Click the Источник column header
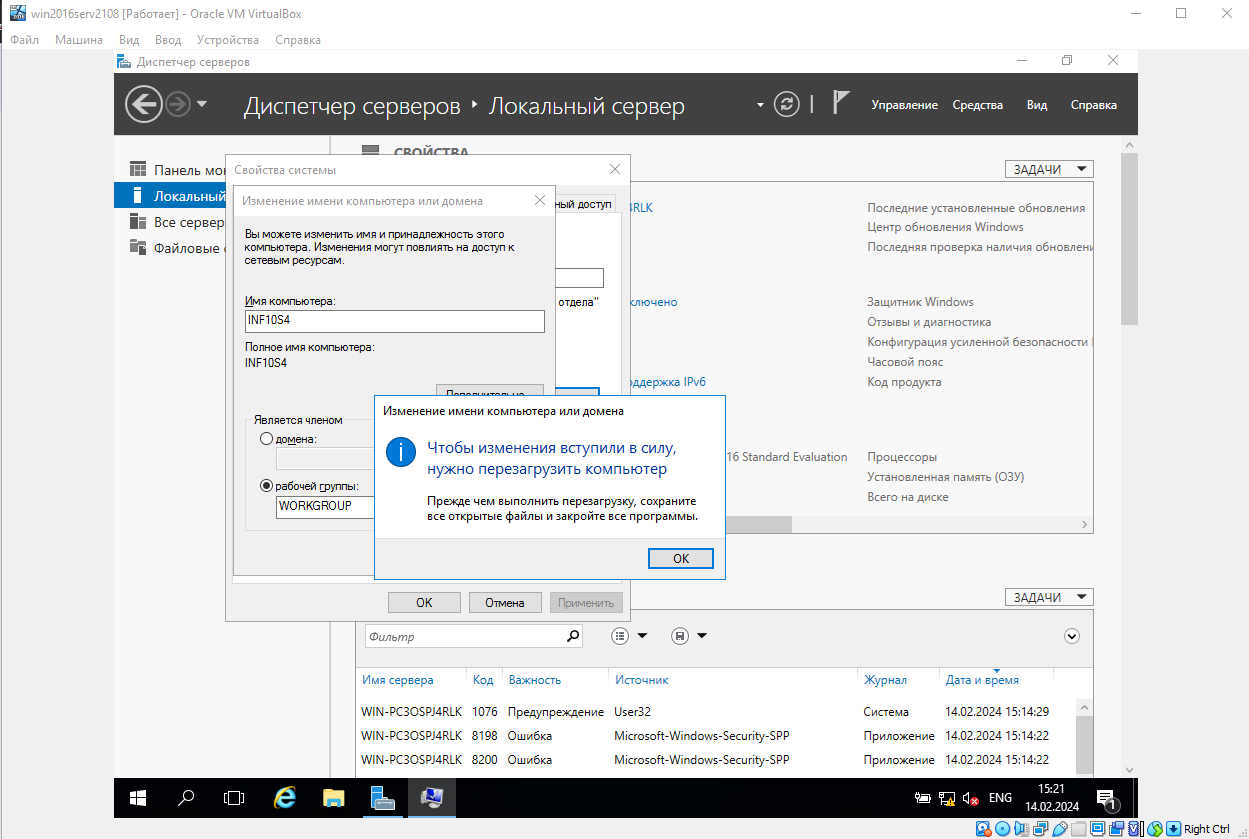This screenshot has width=1249, height=839. [x=641, y=680]
